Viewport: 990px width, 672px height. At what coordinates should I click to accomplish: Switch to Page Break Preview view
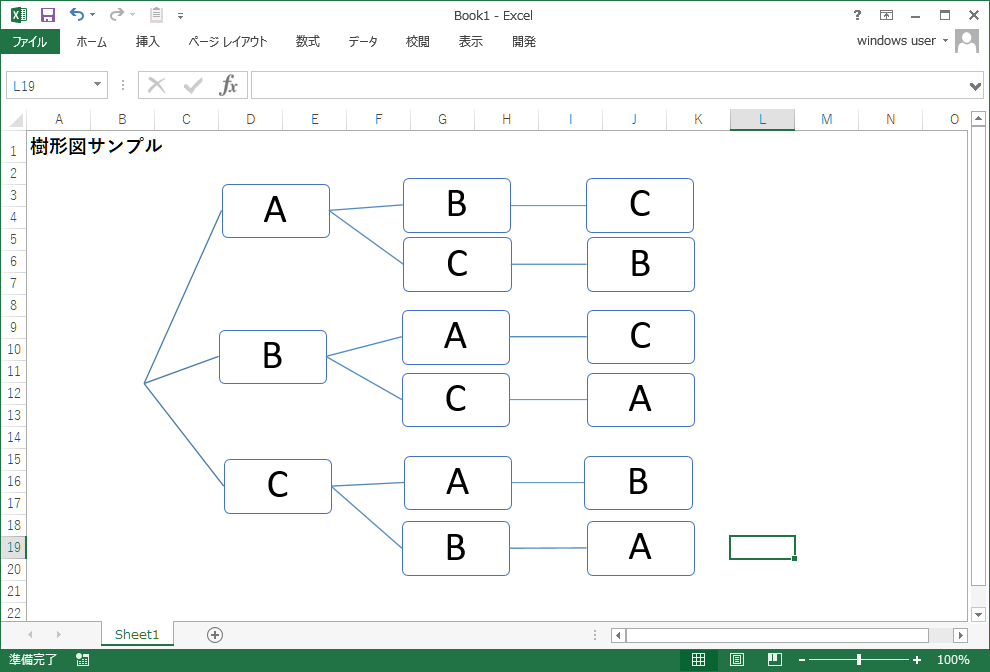774,660
